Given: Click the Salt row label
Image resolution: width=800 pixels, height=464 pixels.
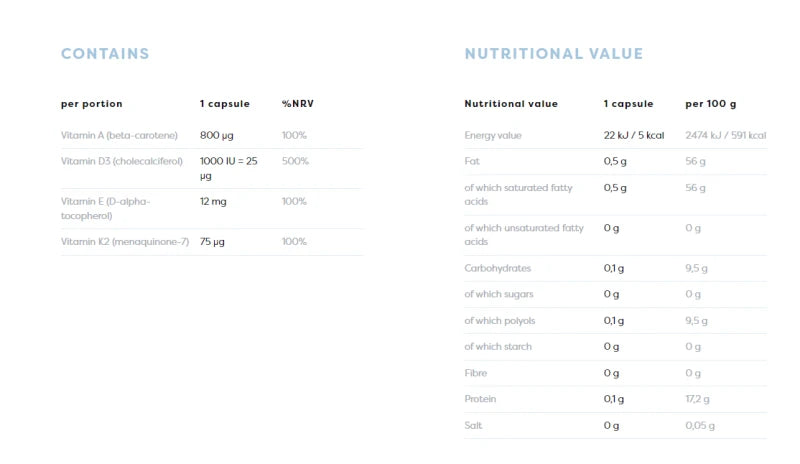Looking at the screenshot, I should (x=473, y=425).
